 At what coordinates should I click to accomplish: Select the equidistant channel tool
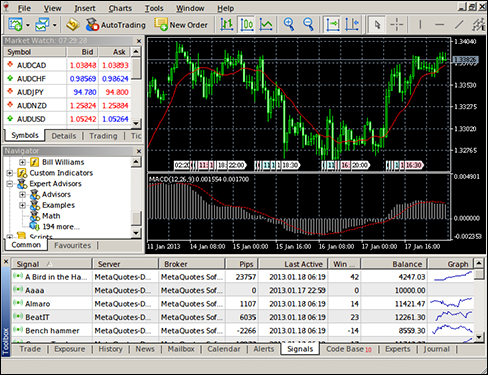[479, 25]
